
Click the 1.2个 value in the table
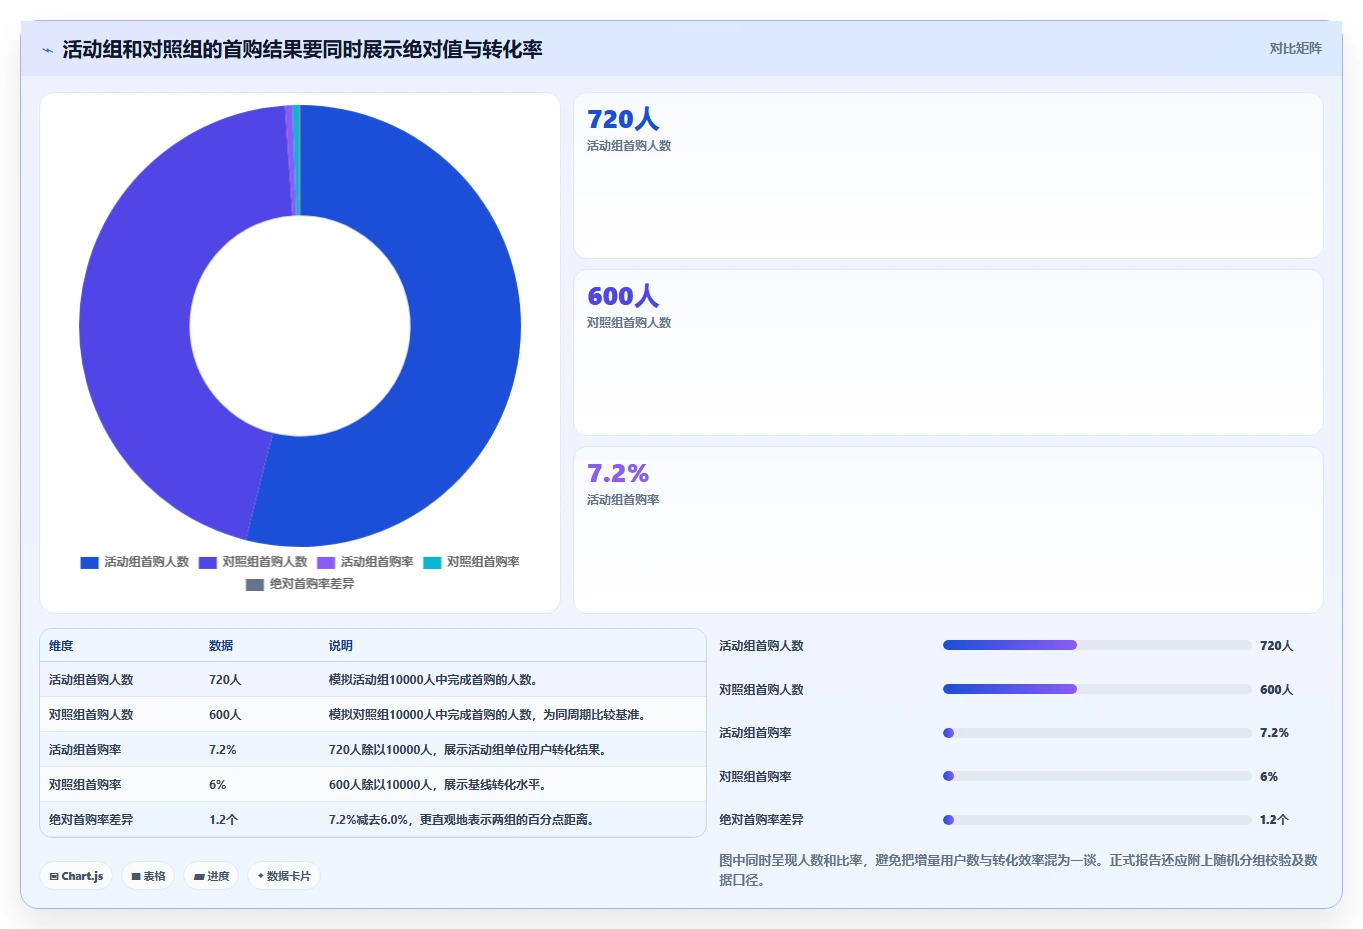coord(224,820)
